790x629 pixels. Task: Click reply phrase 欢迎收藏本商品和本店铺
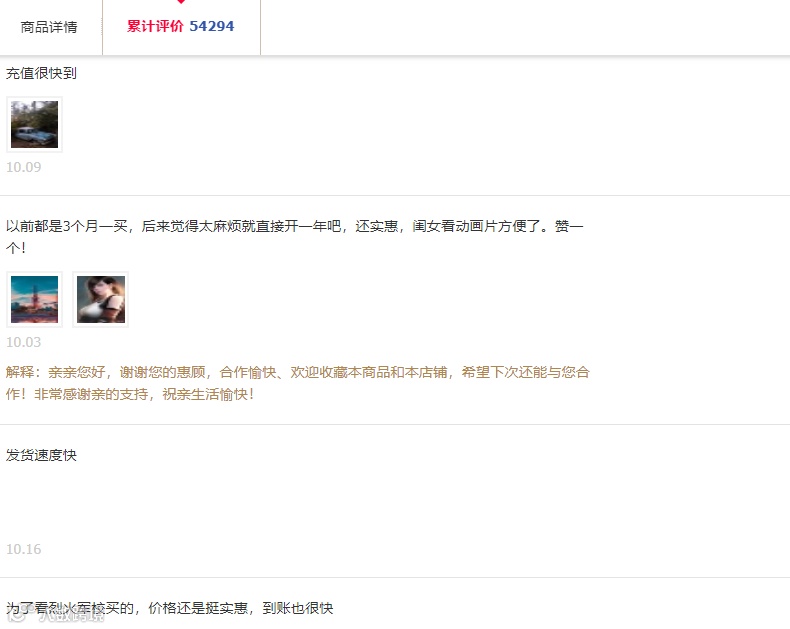tap(369, 372)
